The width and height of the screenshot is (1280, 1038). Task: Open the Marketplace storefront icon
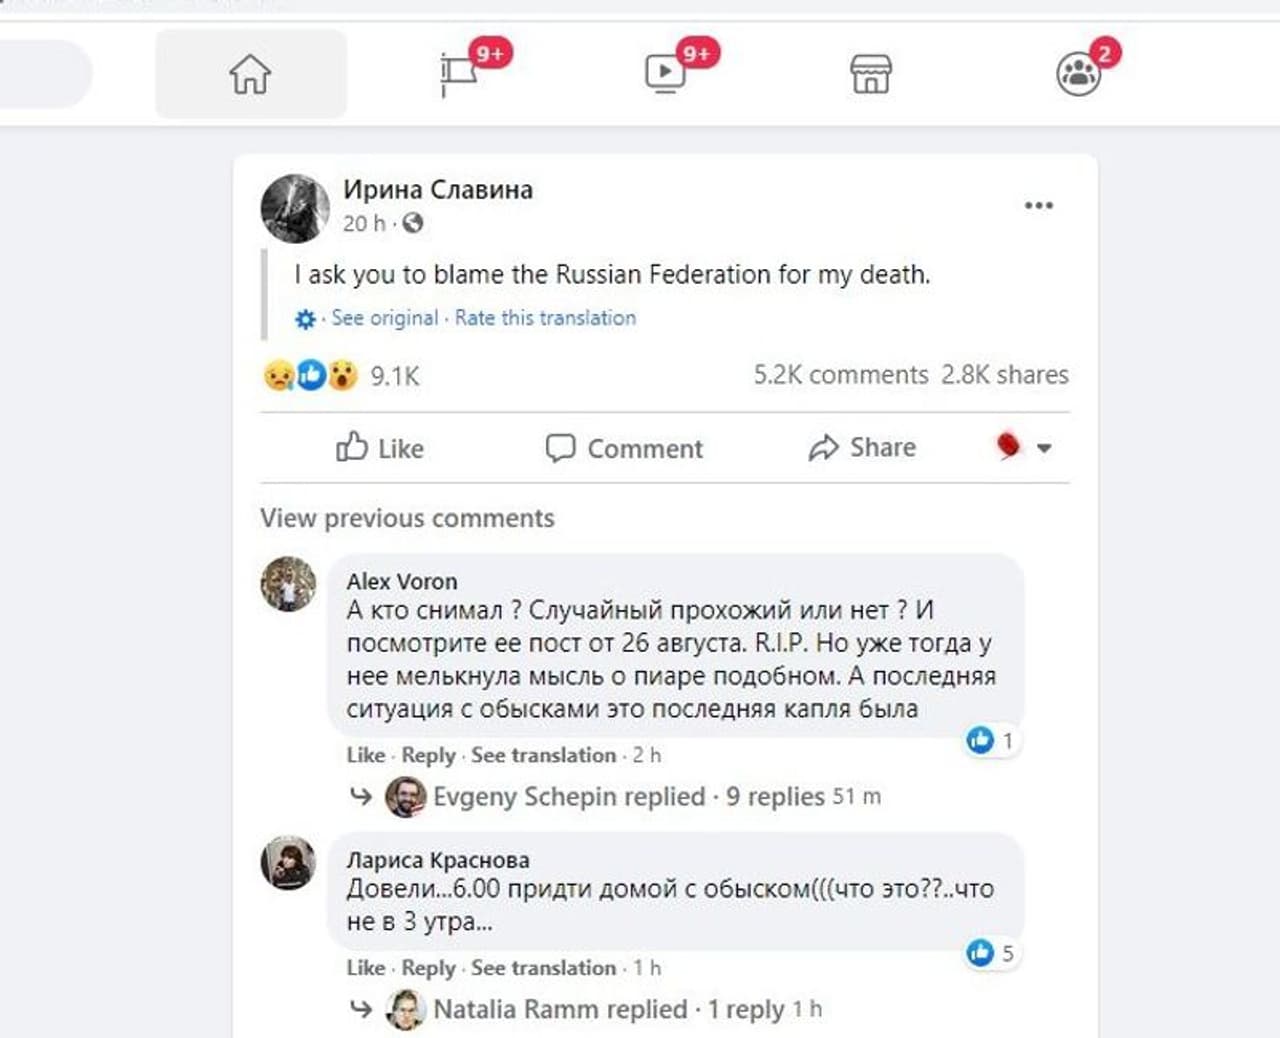tap(871, 74)
